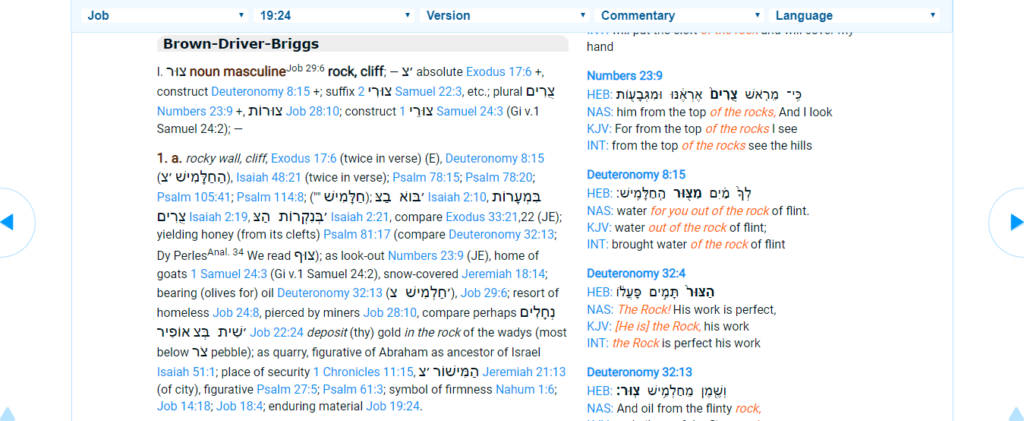Screen dimensions: 1024x421
Task: Open the 19:24 verse dropdown
Action: pos(333,15)
